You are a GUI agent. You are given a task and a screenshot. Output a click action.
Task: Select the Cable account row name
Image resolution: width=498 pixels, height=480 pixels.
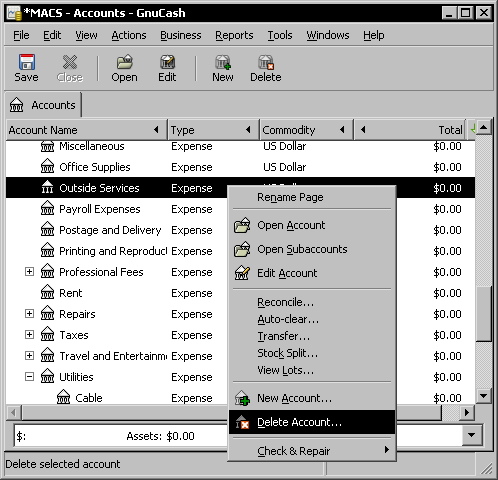(x=89, y=398)
